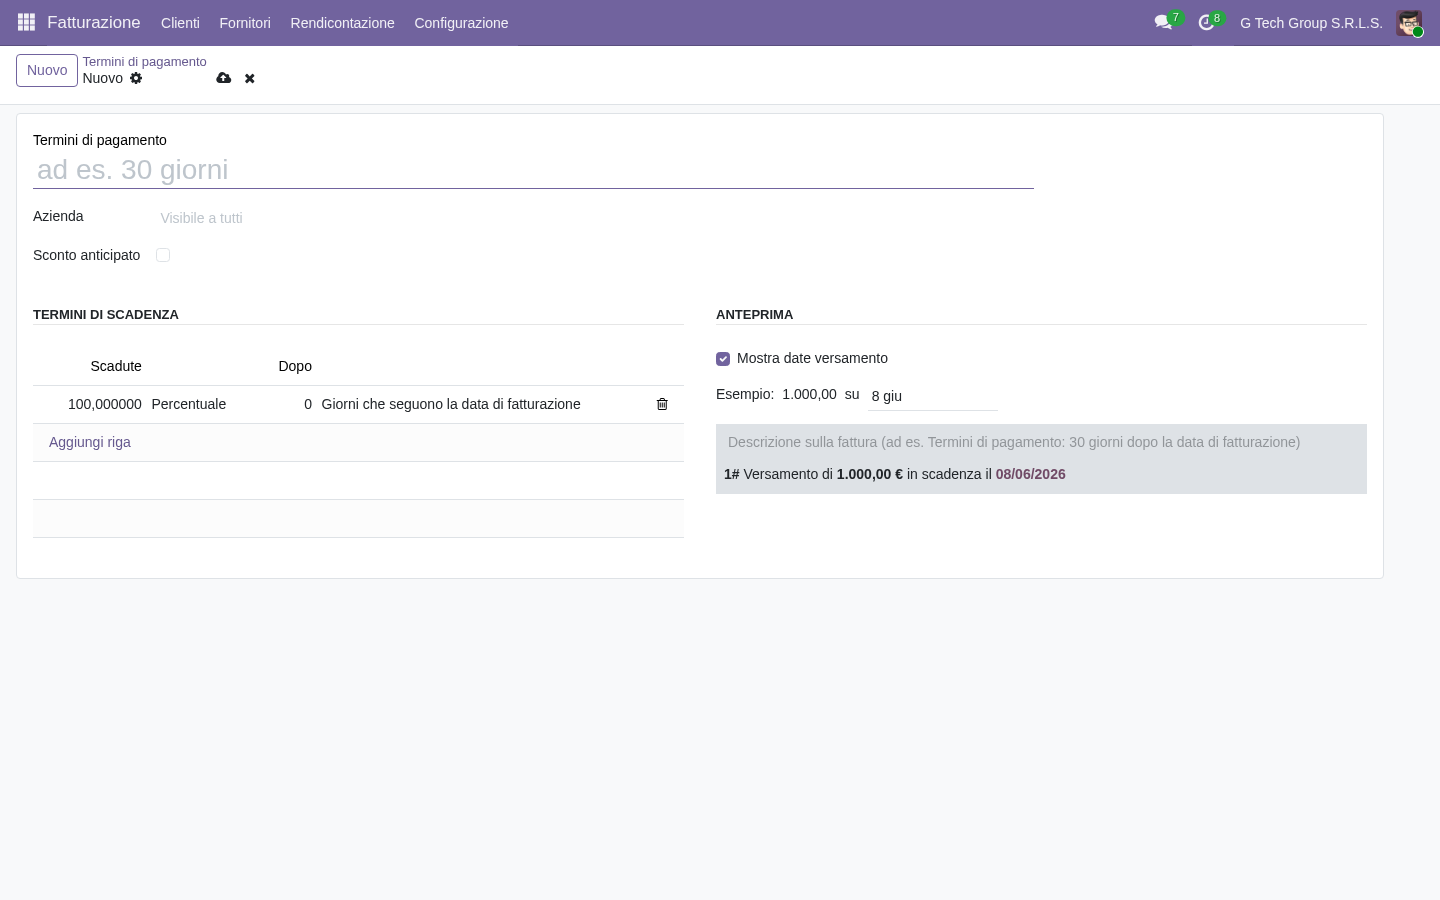Open the 8 giu example date field
The height and width of the screenshot is (900, 1440).
point(933,396)
